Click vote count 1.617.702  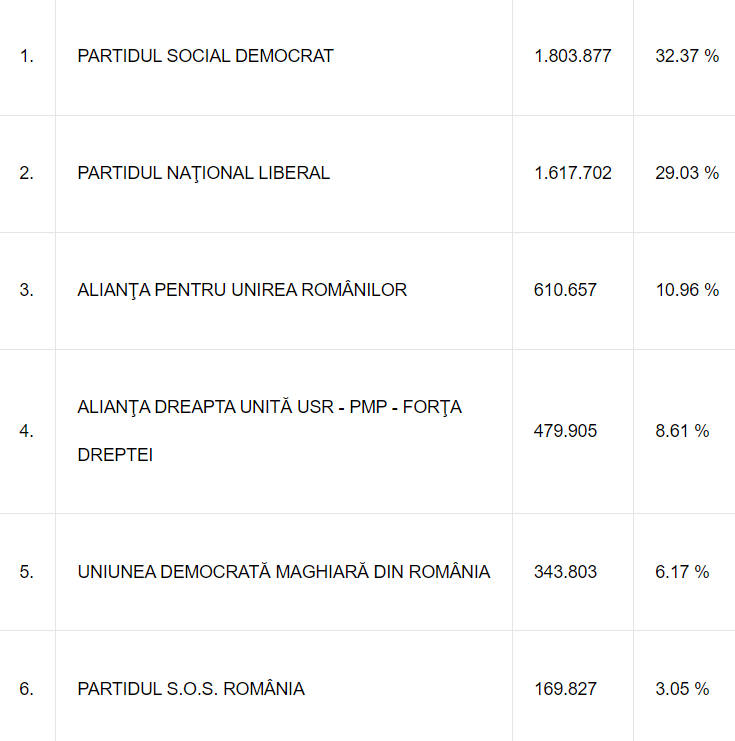pyautogui.click(x=572, y=173)
